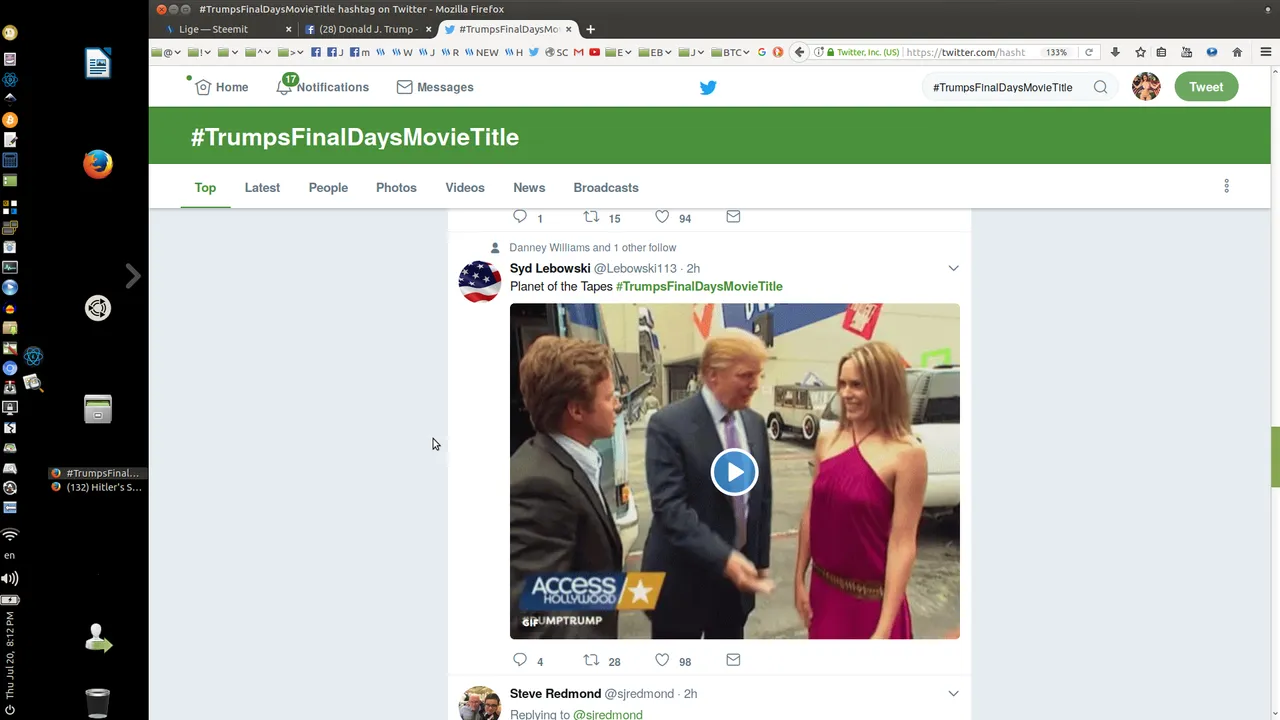
Task: Open the three-dot search options menu
Action: (1226, 186)
